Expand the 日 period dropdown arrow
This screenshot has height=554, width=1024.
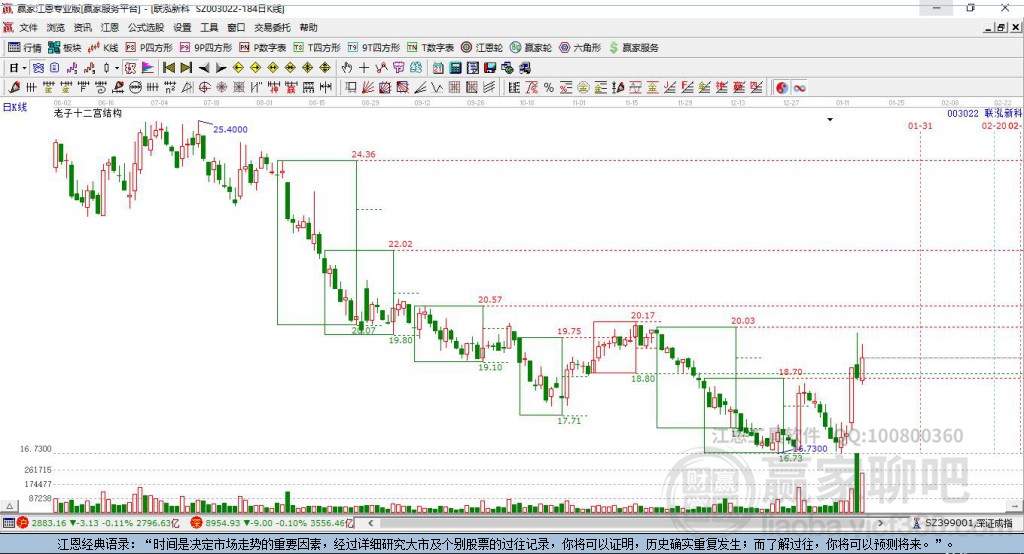(25, 68)
